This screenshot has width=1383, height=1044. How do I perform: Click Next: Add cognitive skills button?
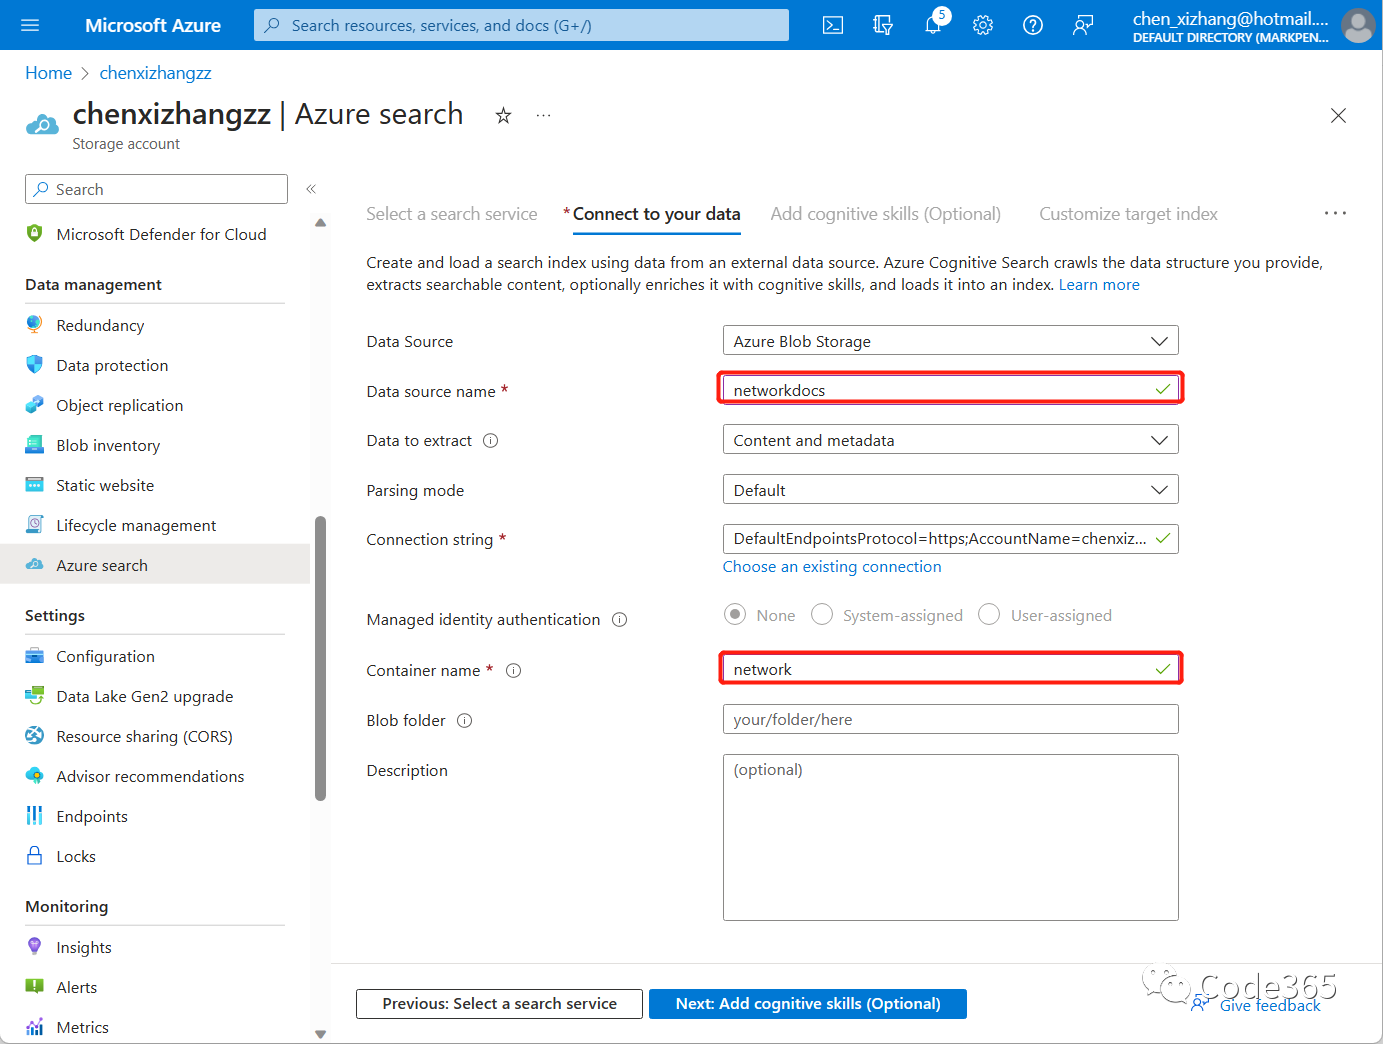(x=807, y=1003)
